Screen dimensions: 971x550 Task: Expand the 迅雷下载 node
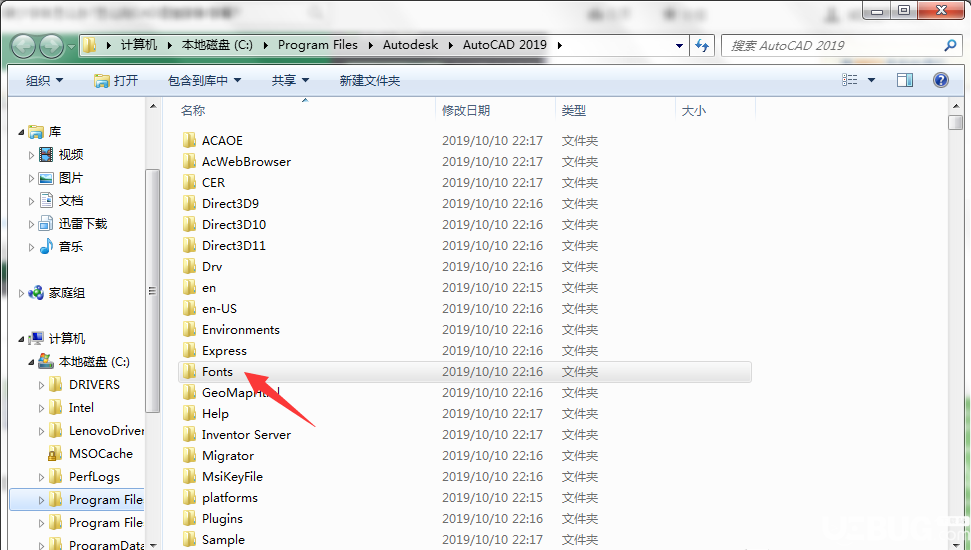[31, 224]
